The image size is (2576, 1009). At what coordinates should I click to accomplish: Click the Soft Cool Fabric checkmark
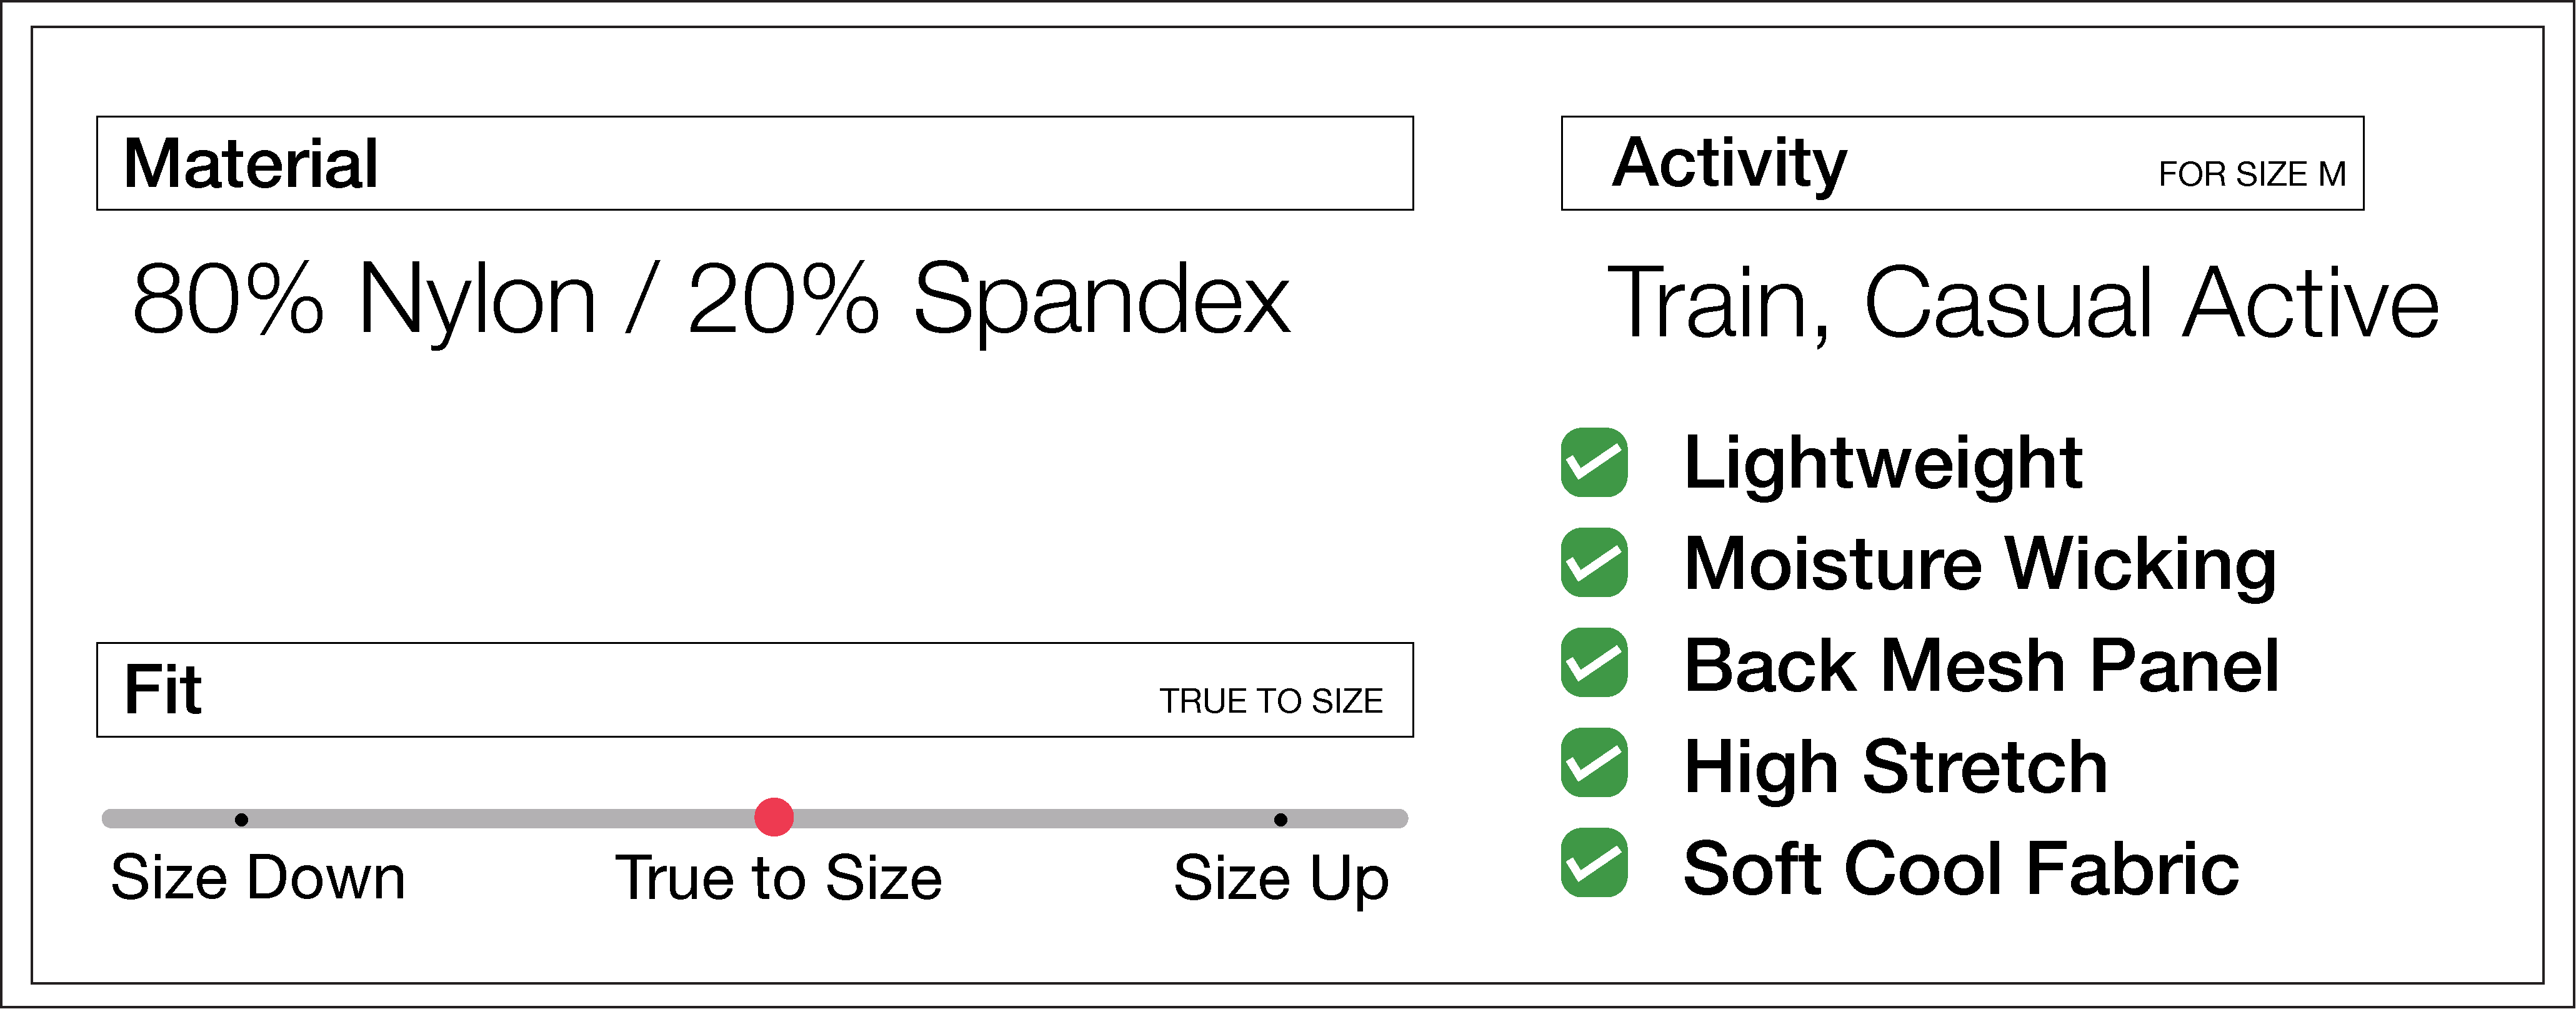point(1594,863)
